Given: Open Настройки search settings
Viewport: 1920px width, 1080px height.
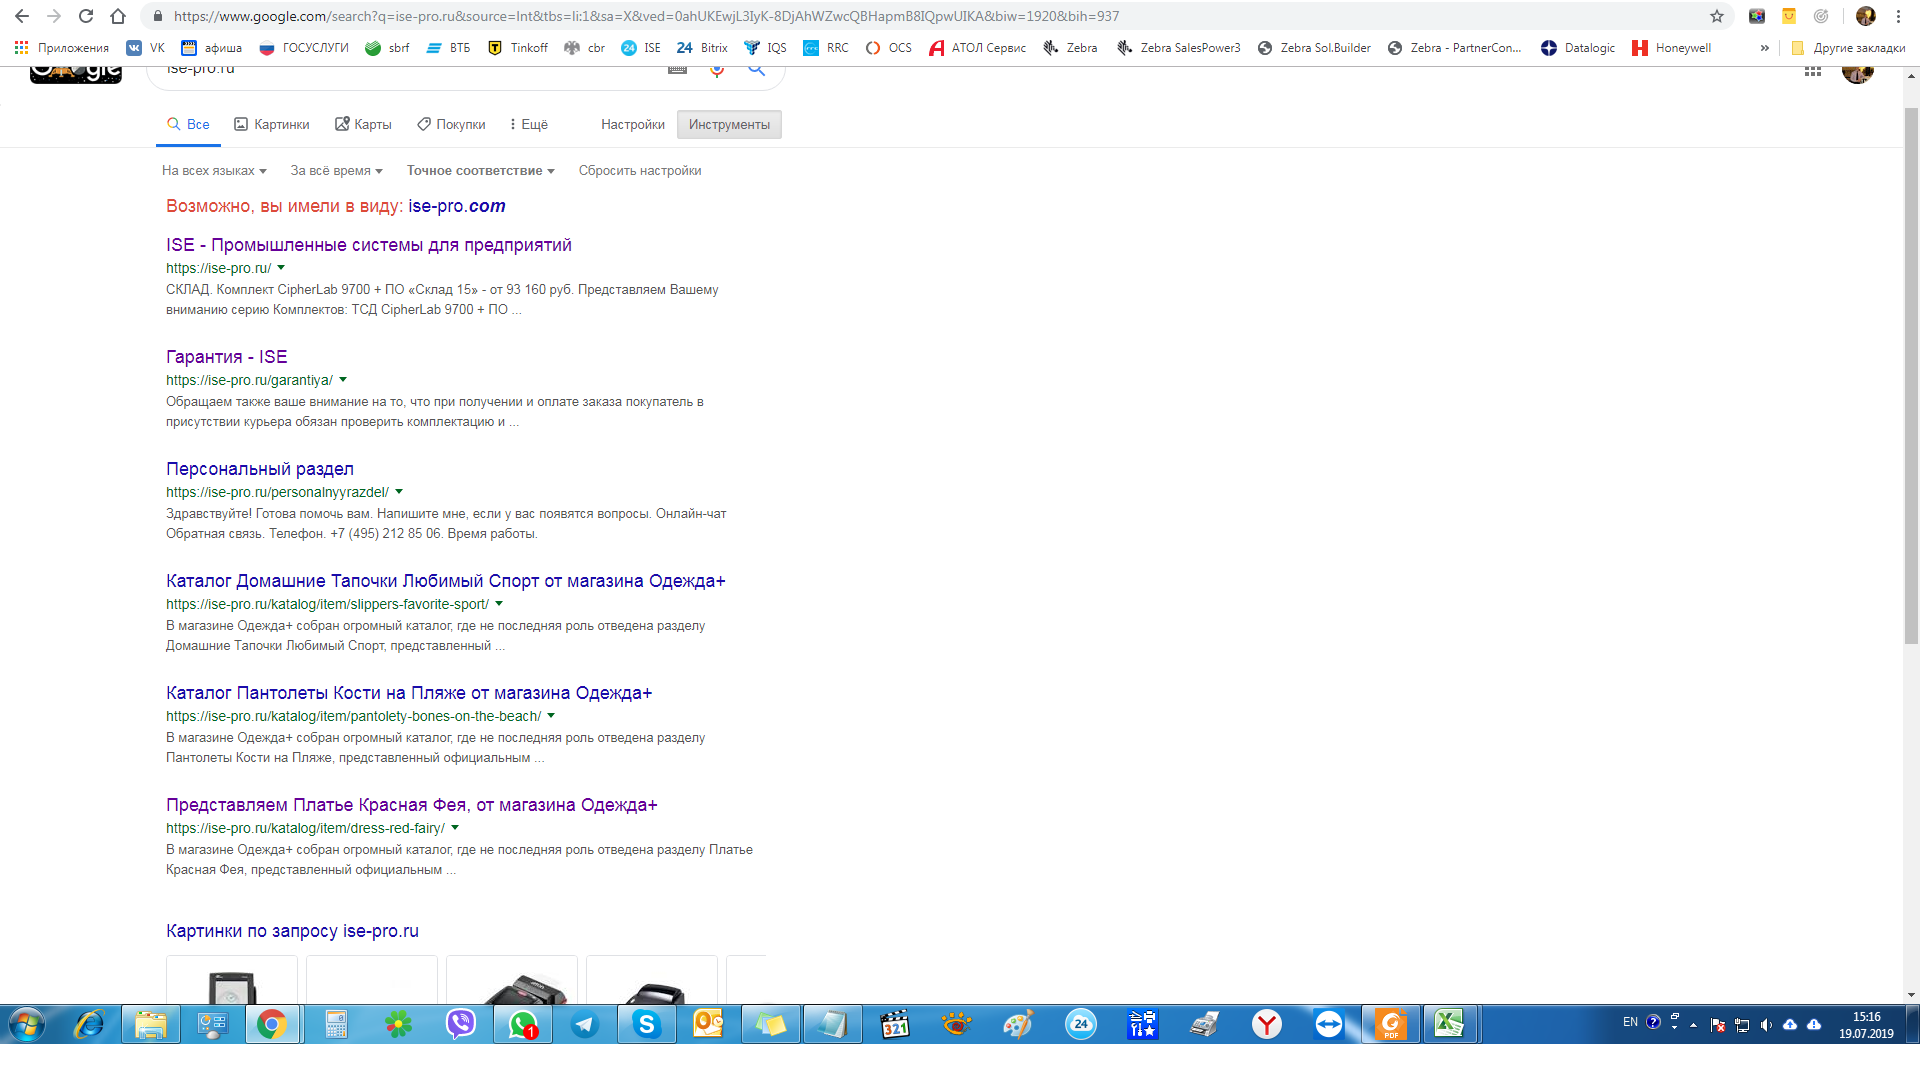Looking at the screenshot, I should pos(633,124).
